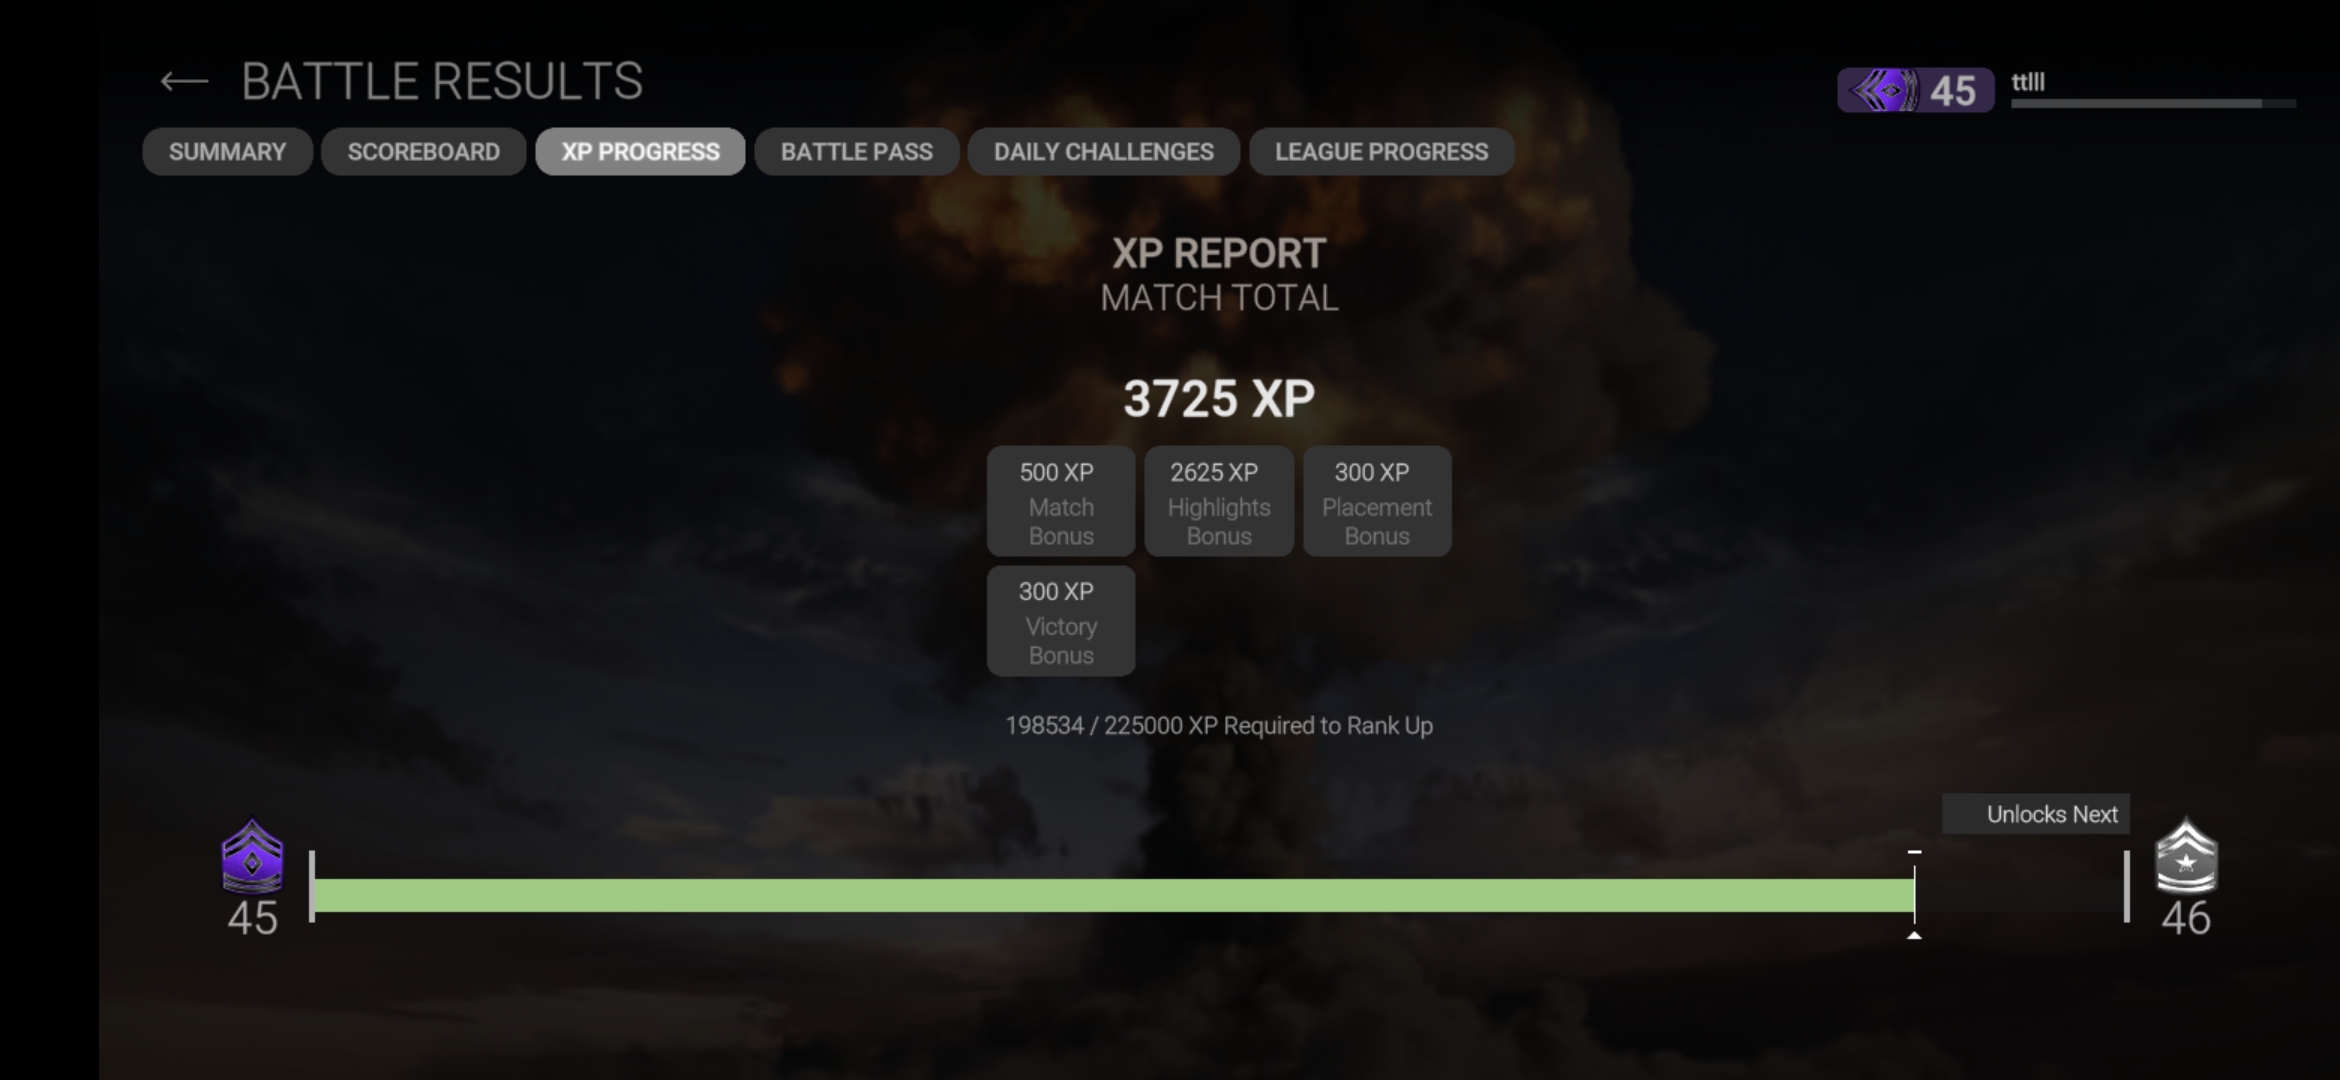Image resolution: width=2340 pixels, height=1080 pixels.
Task: Click the back arrow icon
Action: click(184, 82)
